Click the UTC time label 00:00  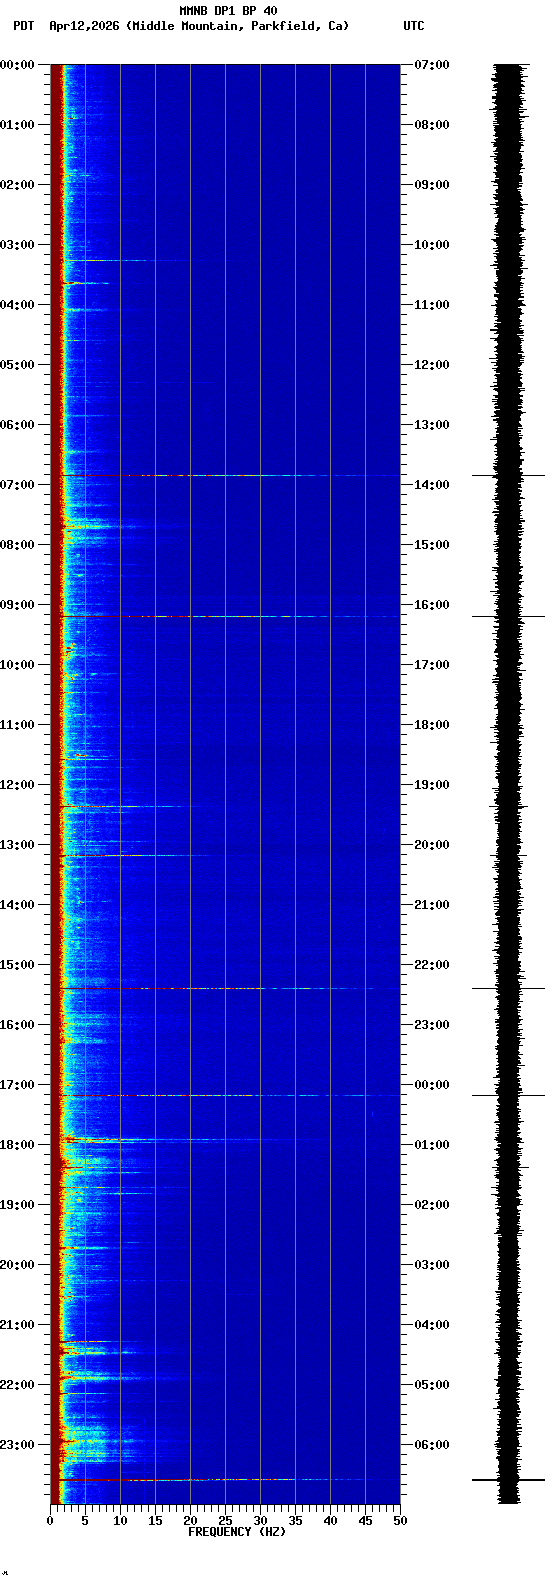pos(431,1085)
